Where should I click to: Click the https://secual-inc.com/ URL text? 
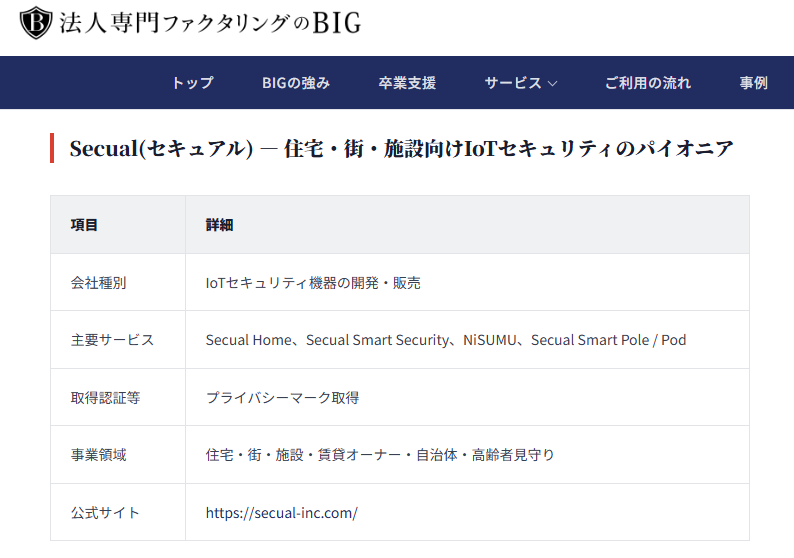(282, 512)
